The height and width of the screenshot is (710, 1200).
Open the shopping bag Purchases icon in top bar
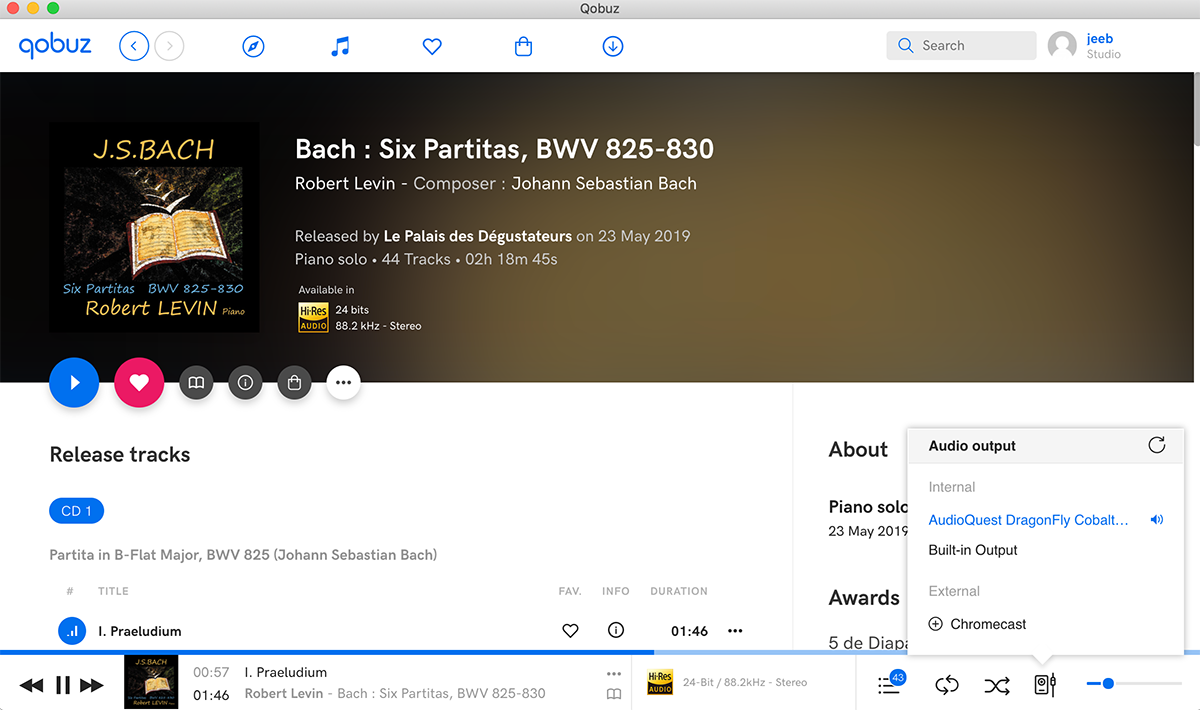(523, 46)
